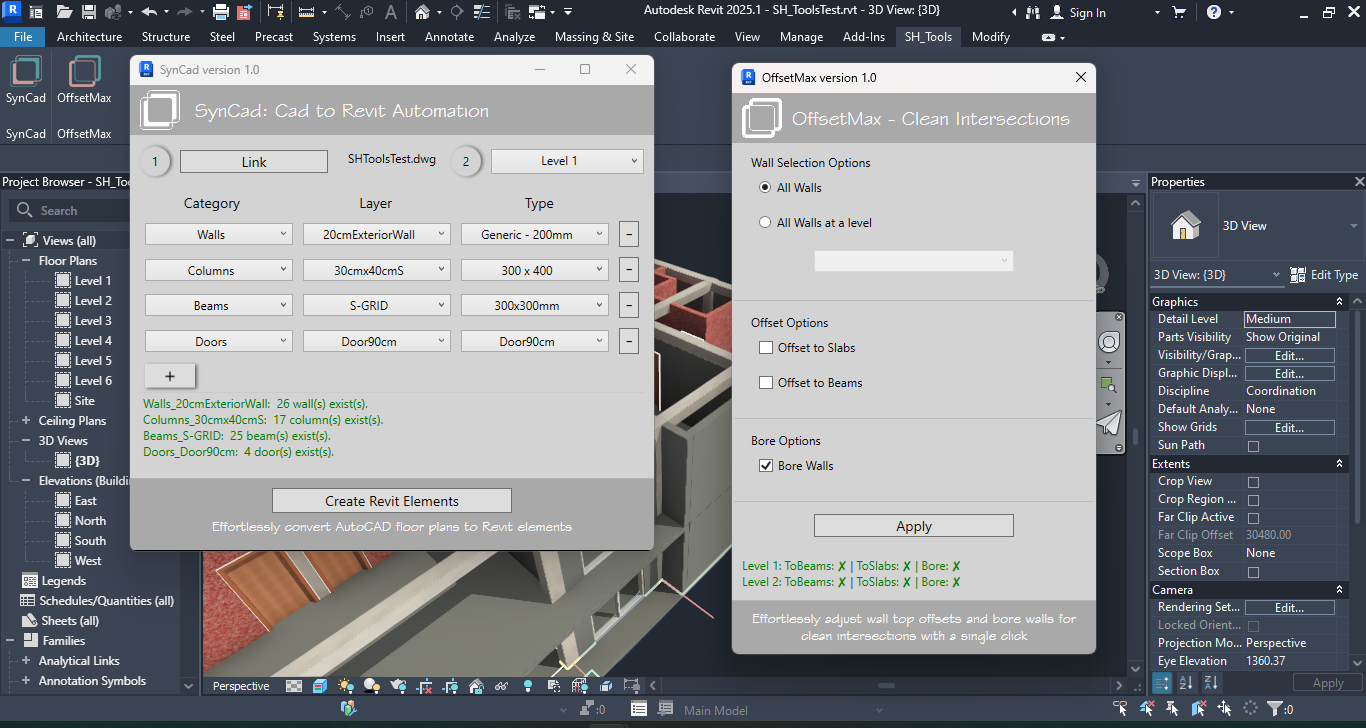
Task: Click Sign In in the title bar
Action: [x=1087, y=13]
